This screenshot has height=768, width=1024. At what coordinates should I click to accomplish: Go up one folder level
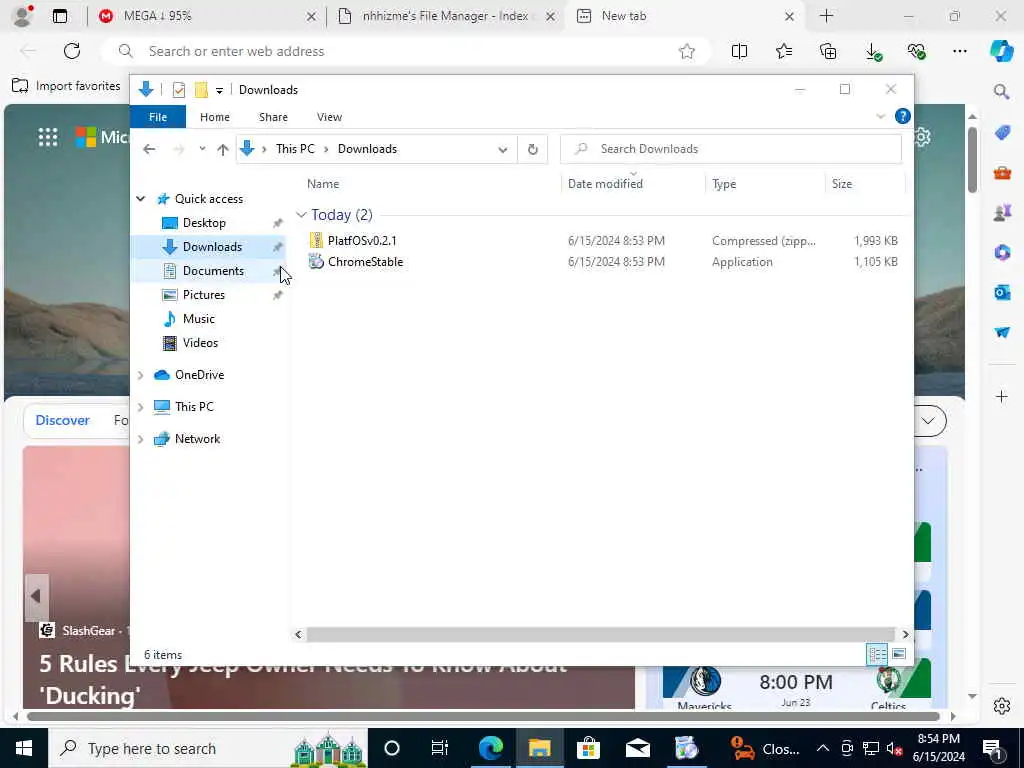tap(223, 150)
